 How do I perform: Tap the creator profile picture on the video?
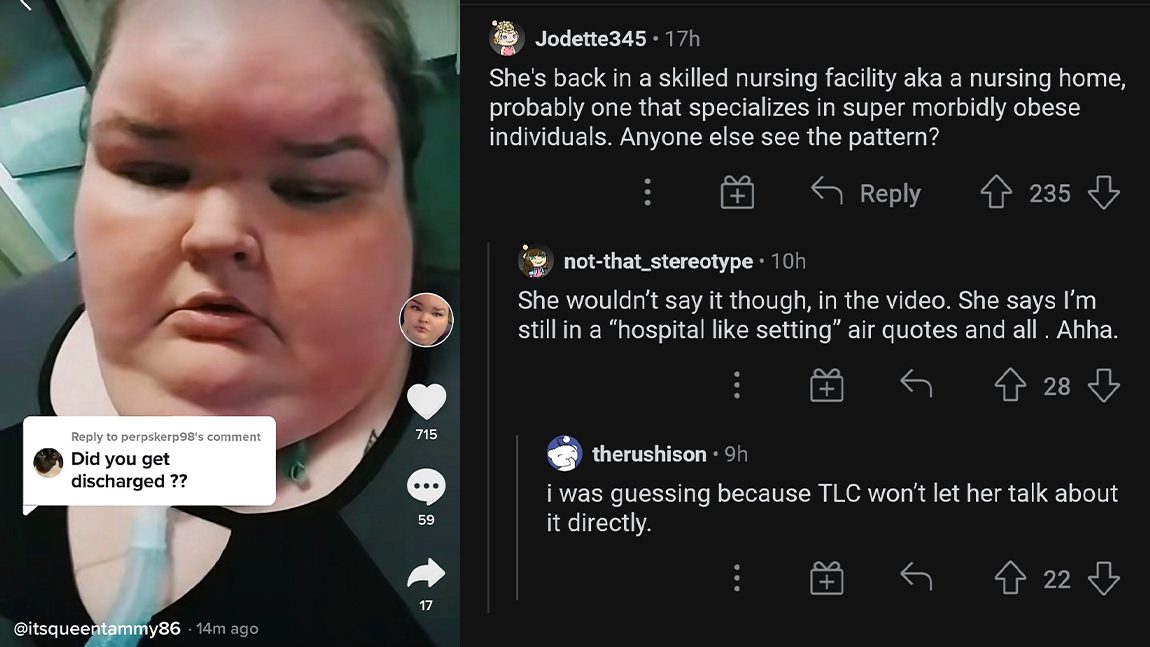(426, 320)
